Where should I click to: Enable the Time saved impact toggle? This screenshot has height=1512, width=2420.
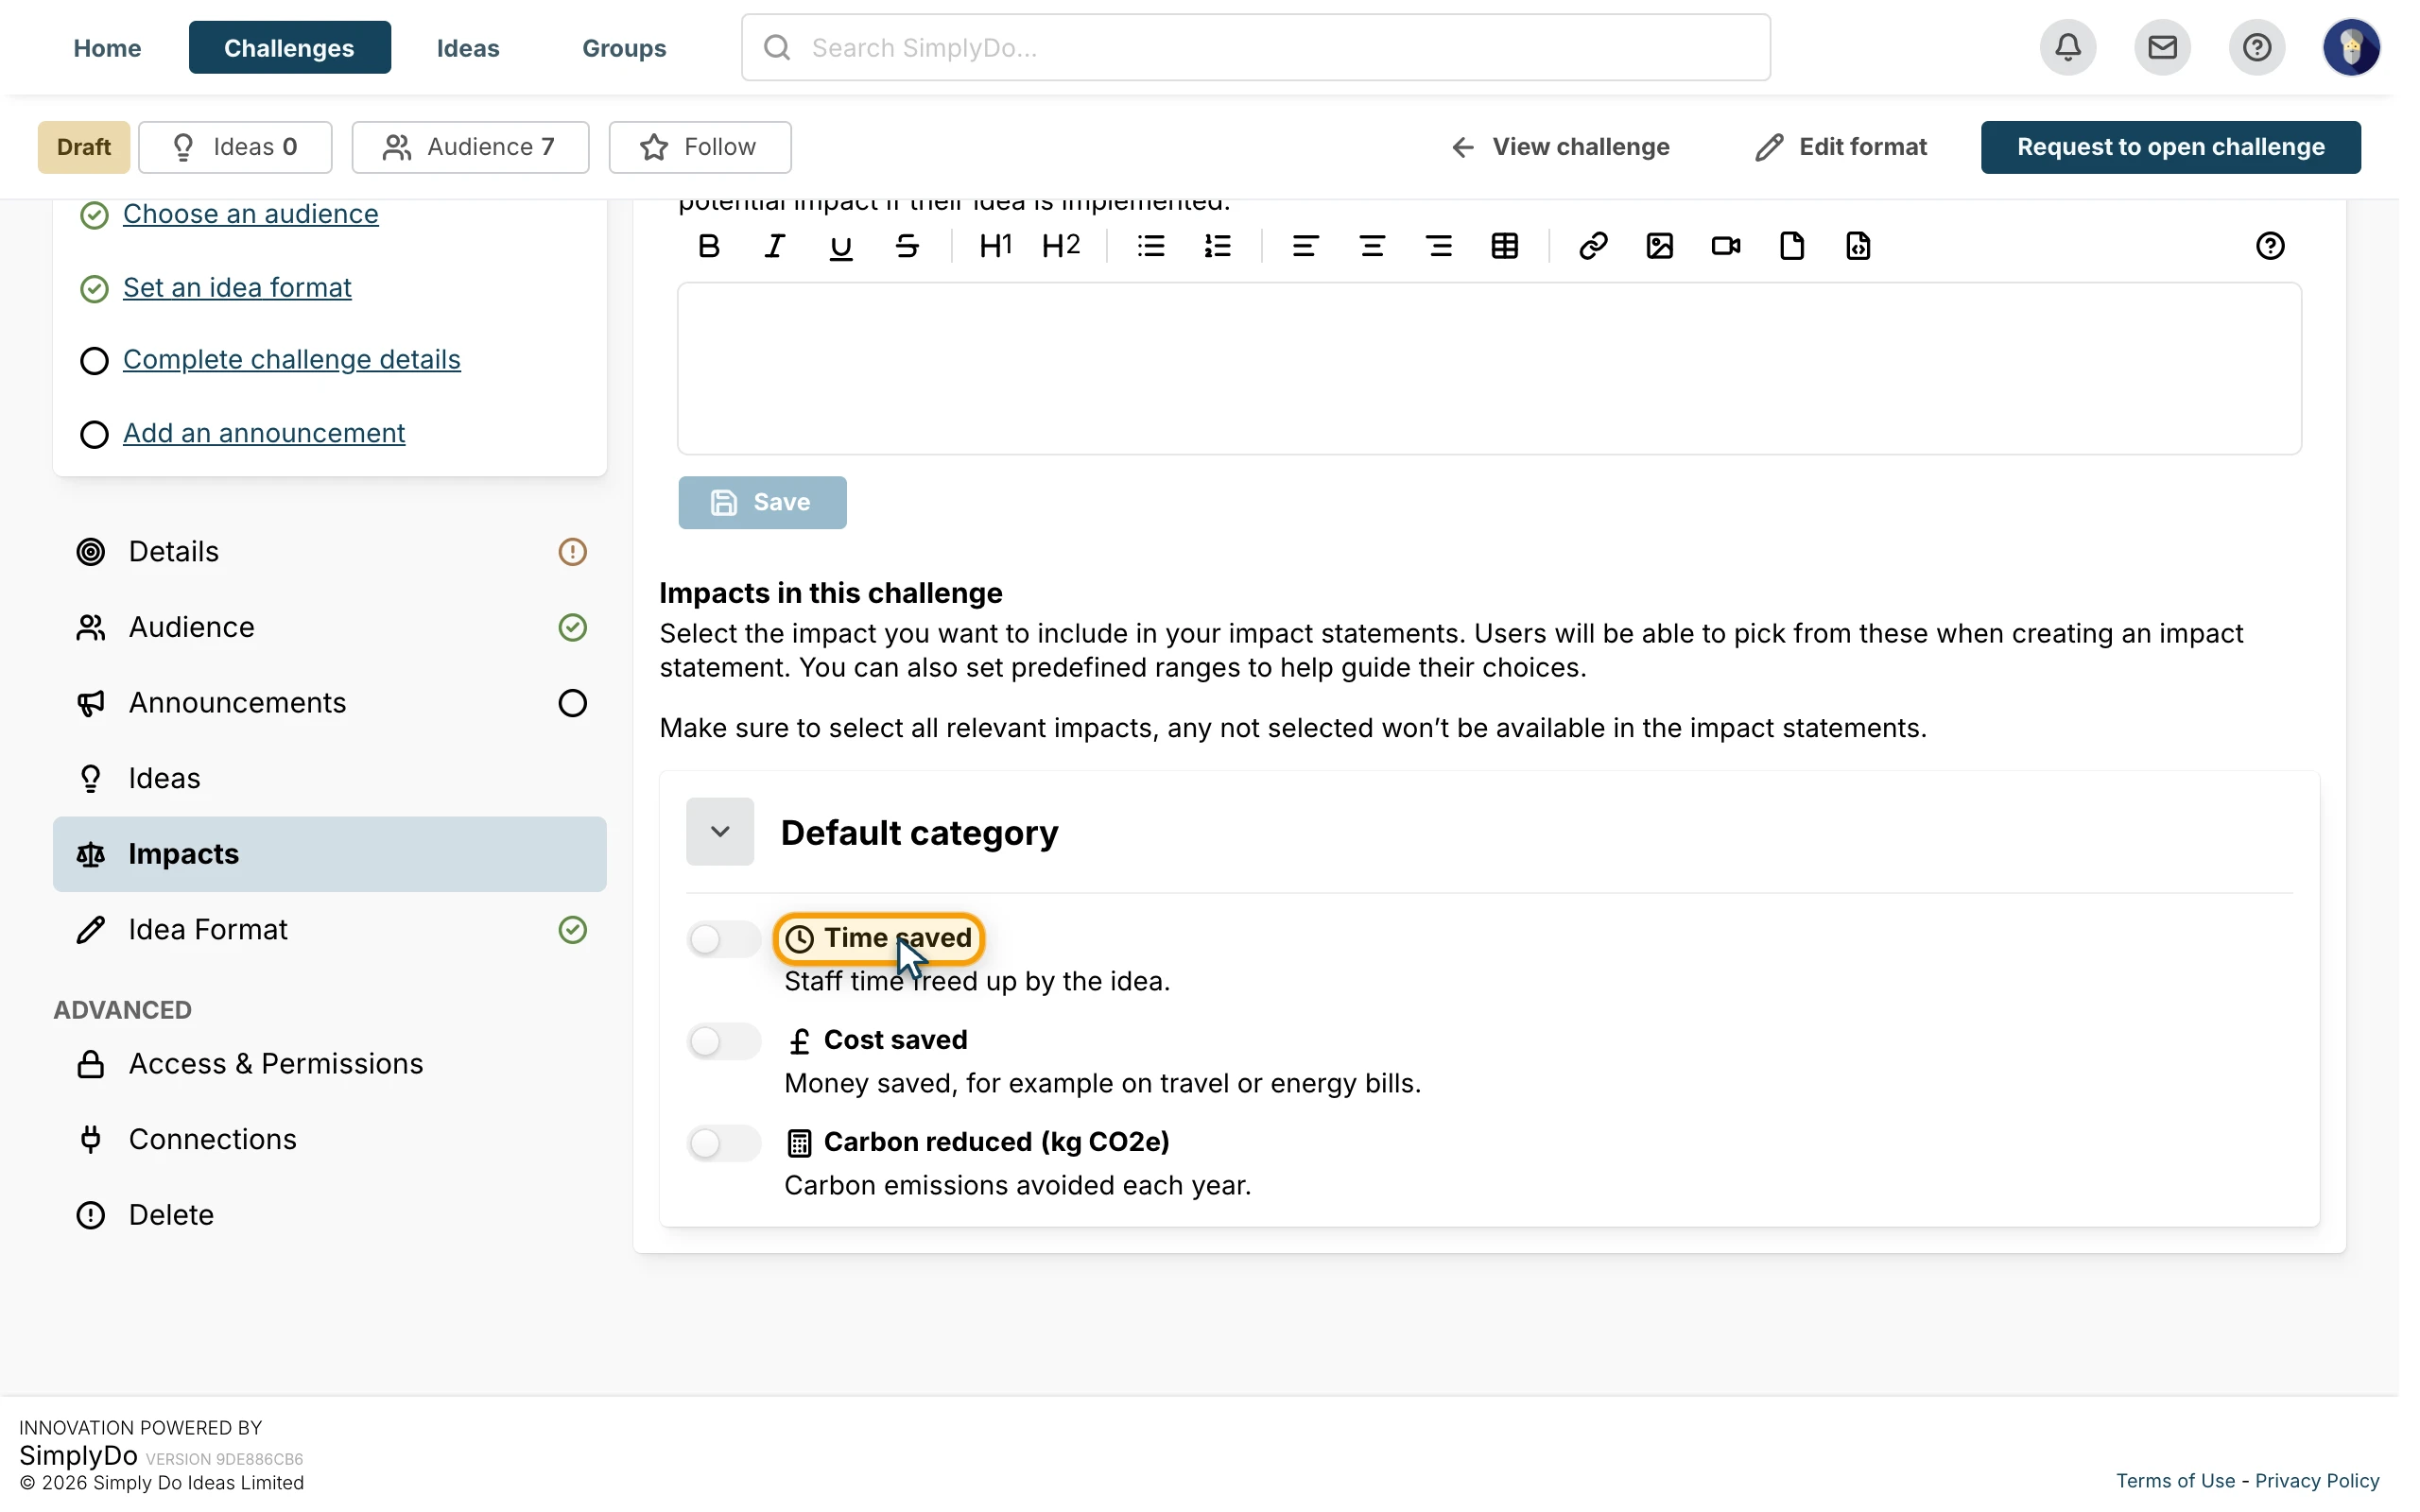point(723,939)
